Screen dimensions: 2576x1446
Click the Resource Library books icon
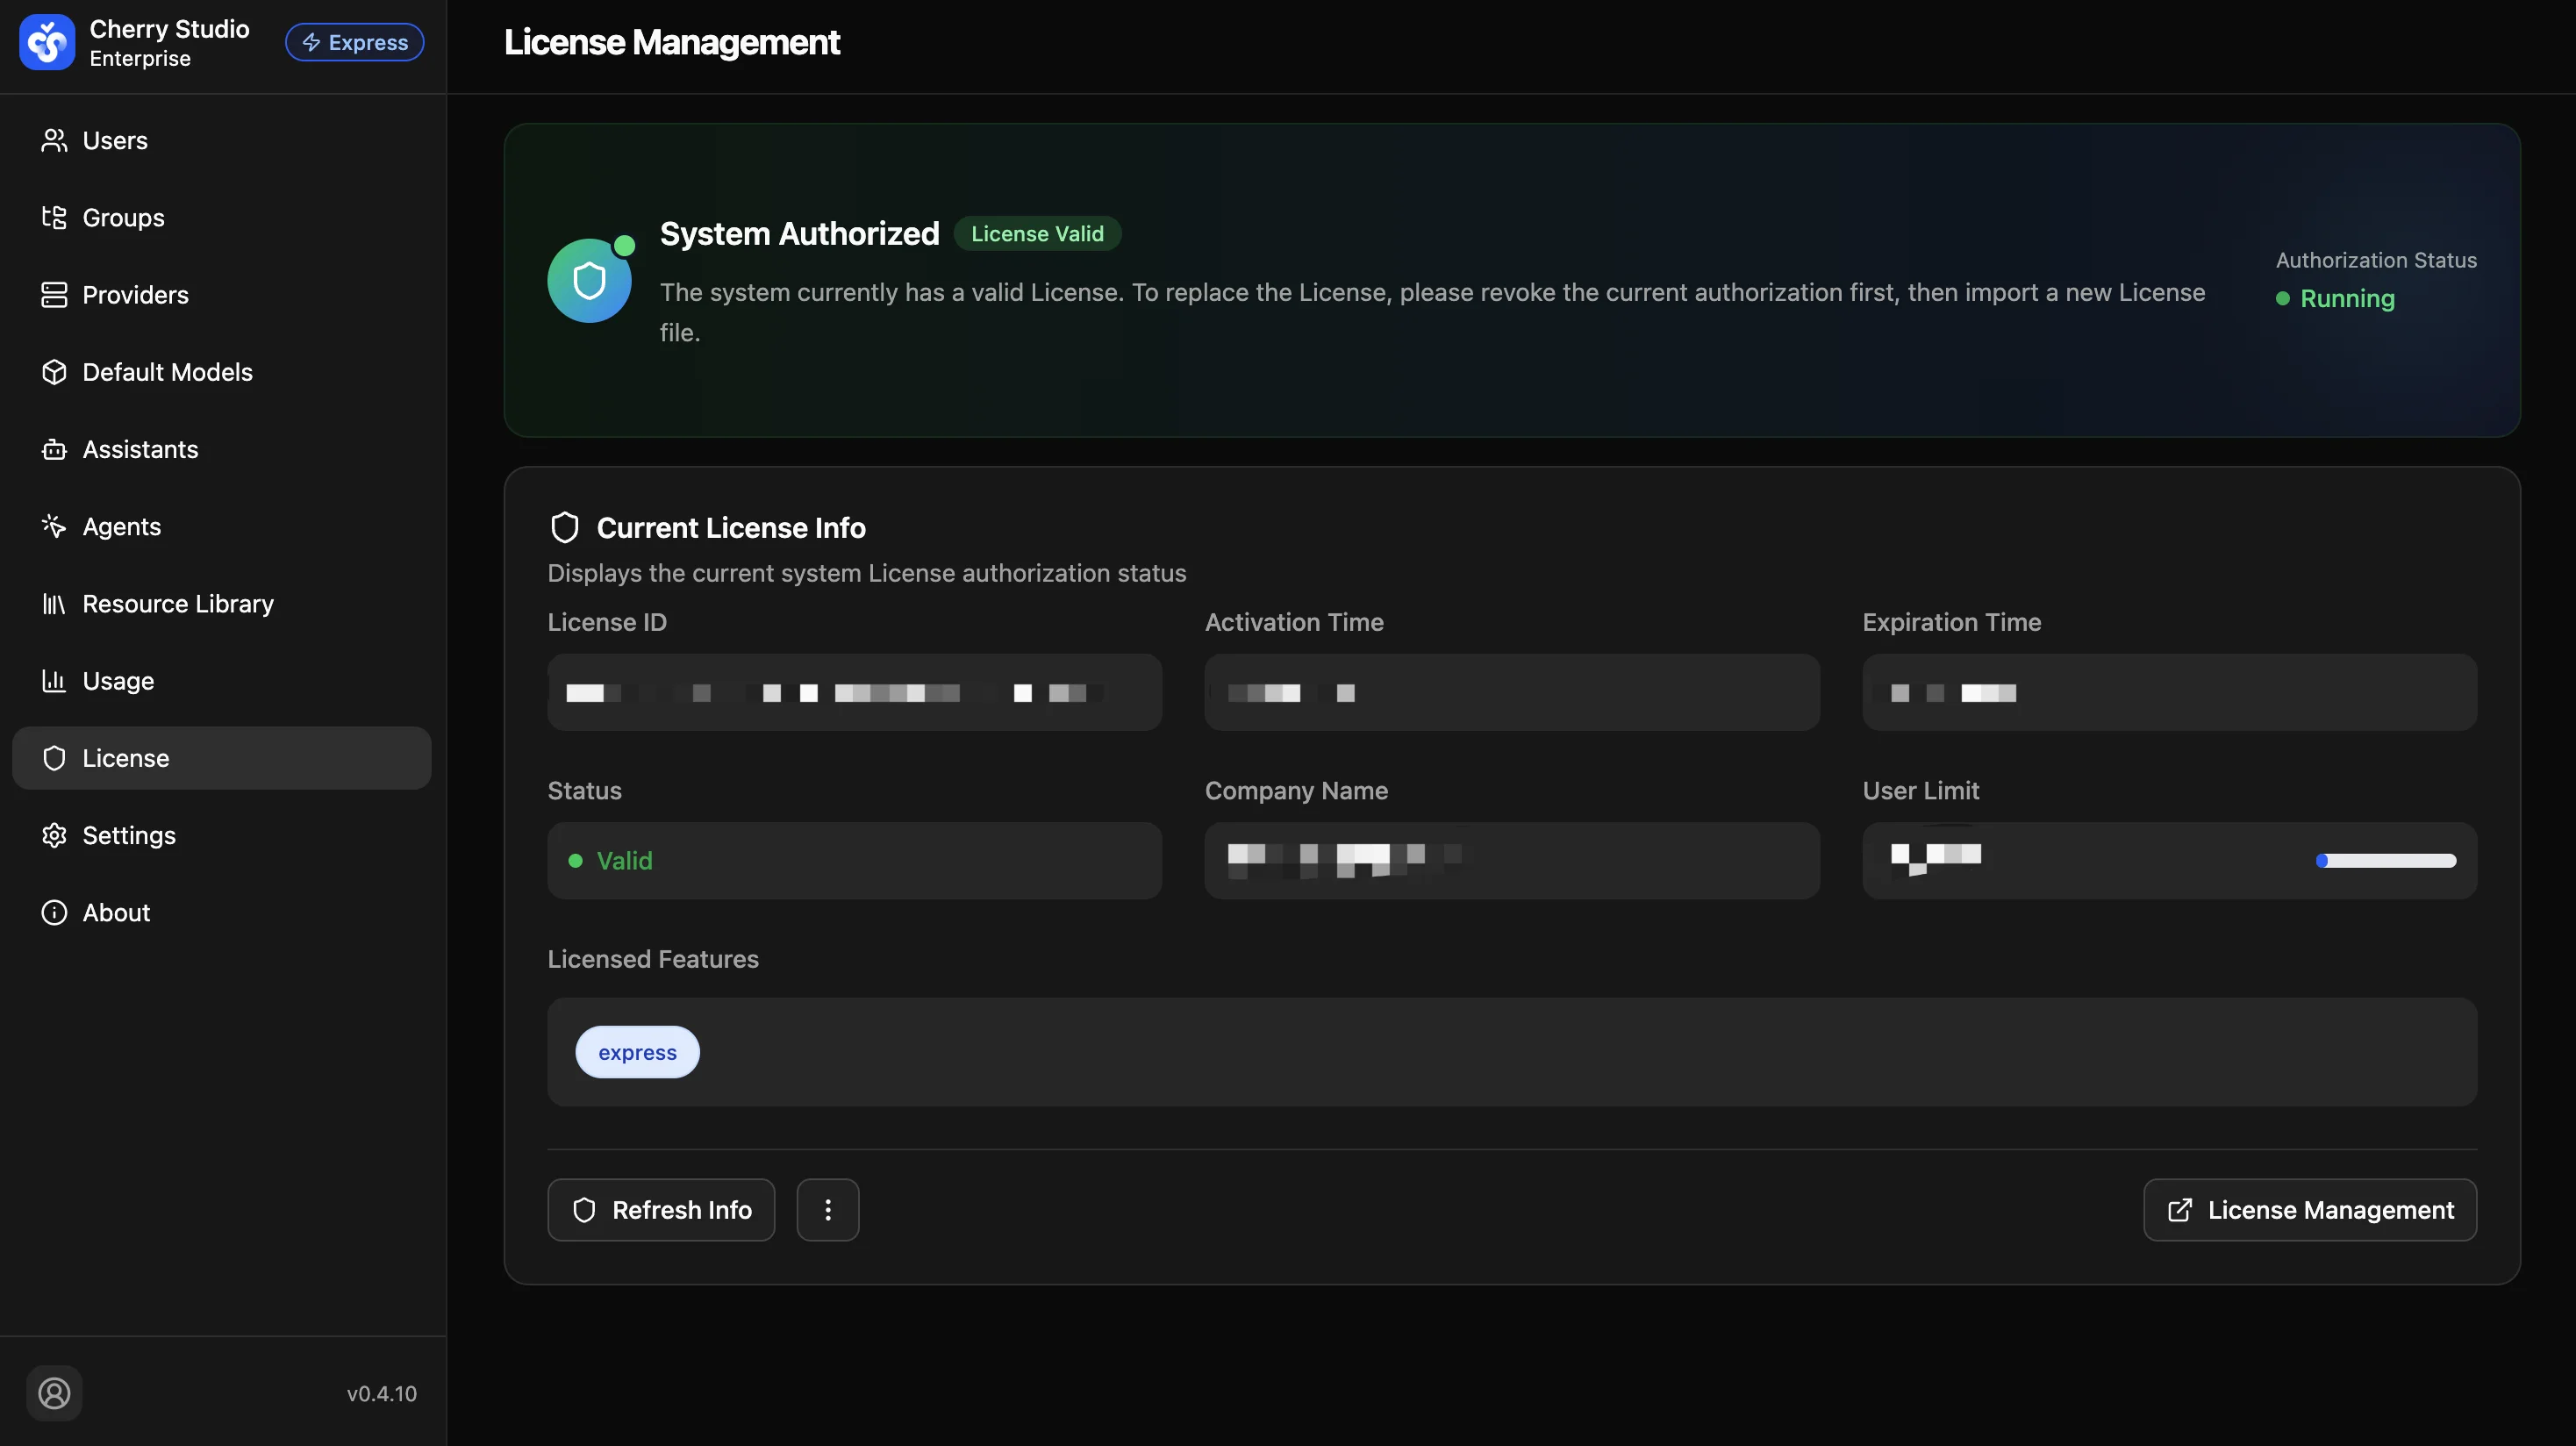click(54, 603)
